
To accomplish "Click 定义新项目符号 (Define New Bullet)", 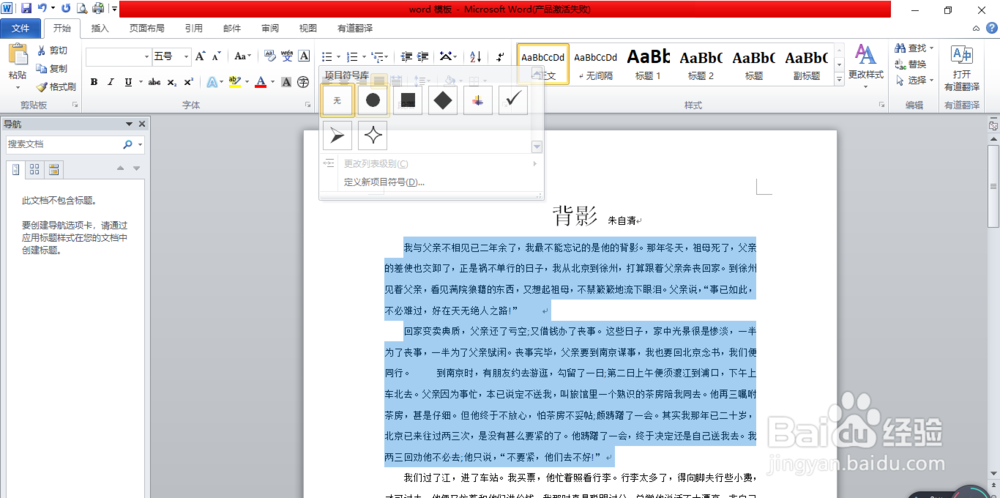I will [x=384, y=182].
